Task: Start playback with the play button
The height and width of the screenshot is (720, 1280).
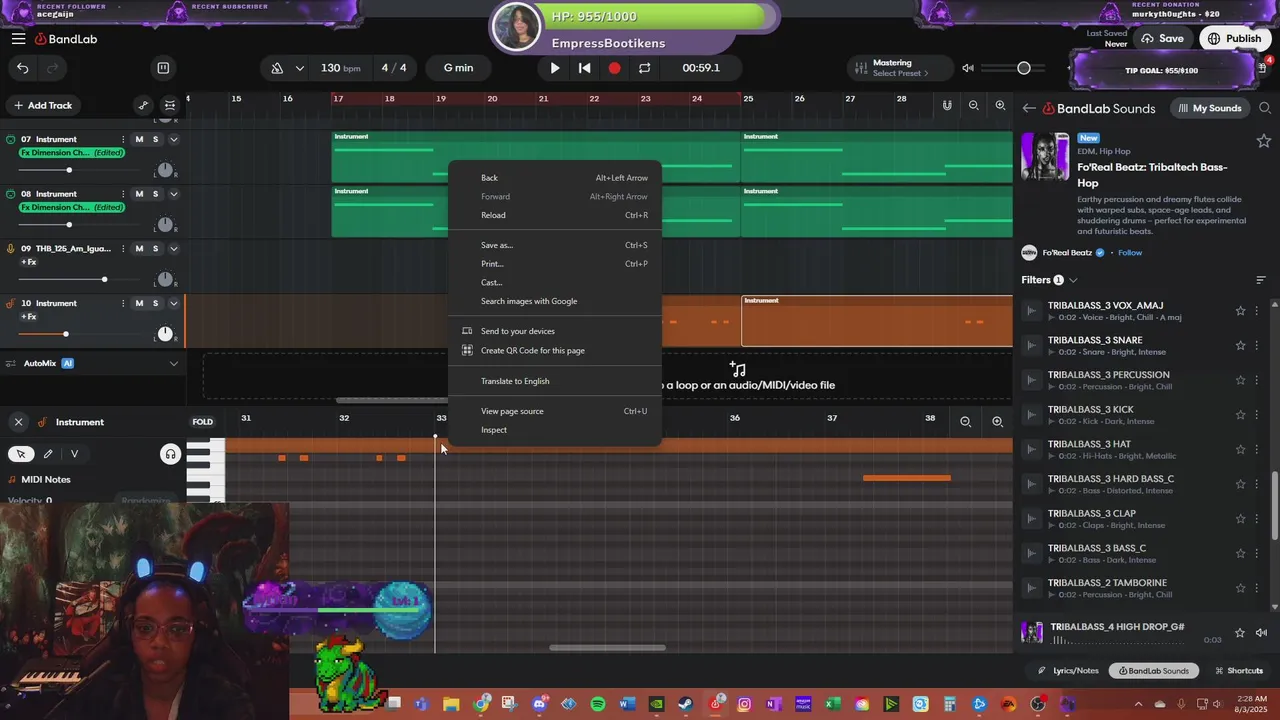Action: pyautogui.click(x=555, y=68)
